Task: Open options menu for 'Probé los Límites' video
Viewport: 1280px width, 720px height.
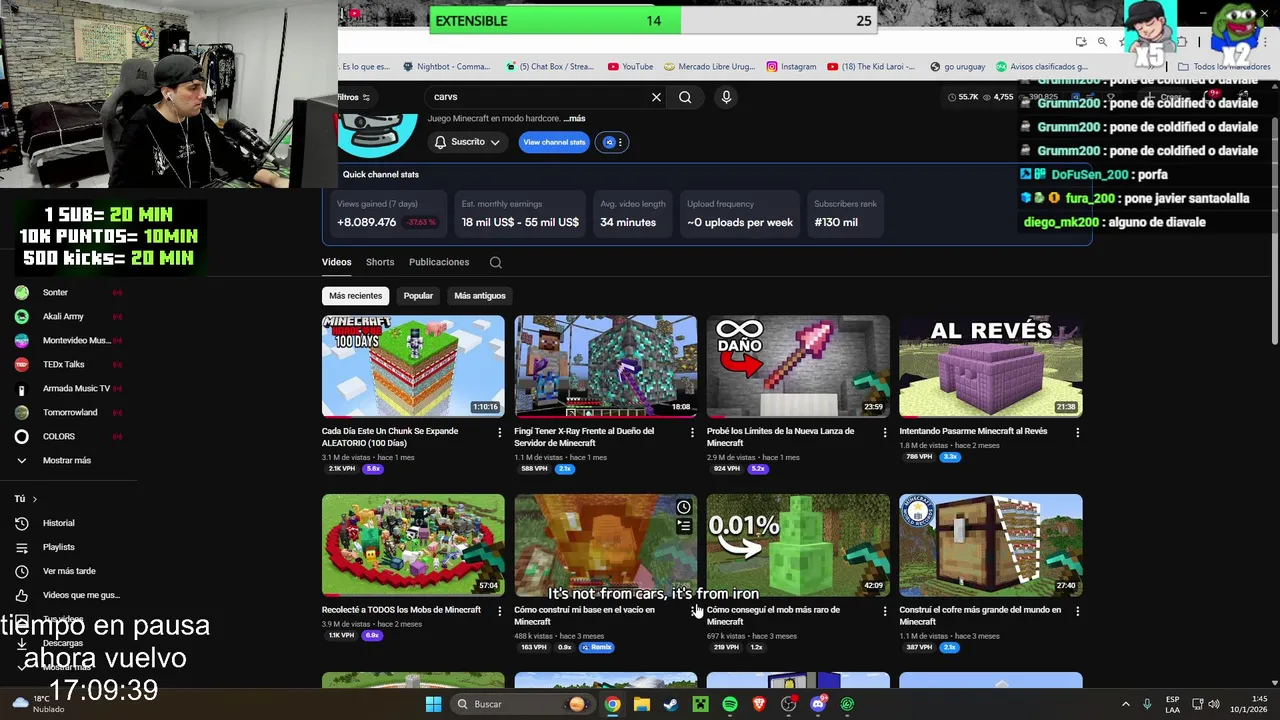Action: tap(884, 432)
